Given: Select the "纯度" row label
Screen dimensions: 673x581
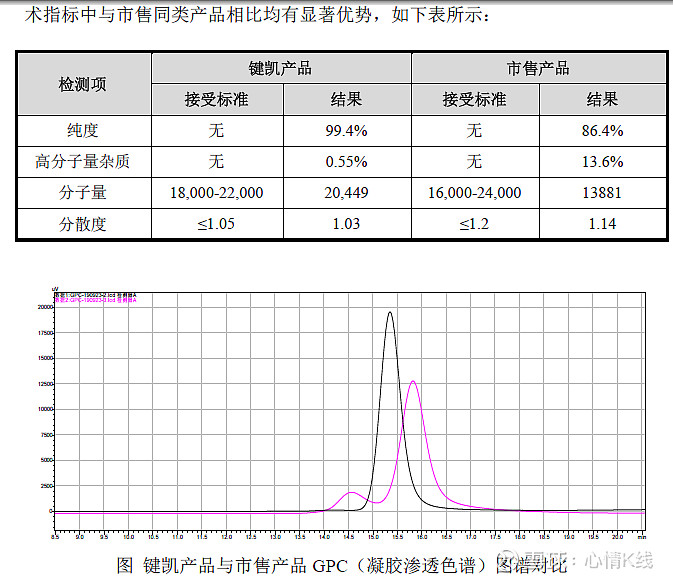Looking at the screenshot, I should pyautogui.click(x=83, y=130).
